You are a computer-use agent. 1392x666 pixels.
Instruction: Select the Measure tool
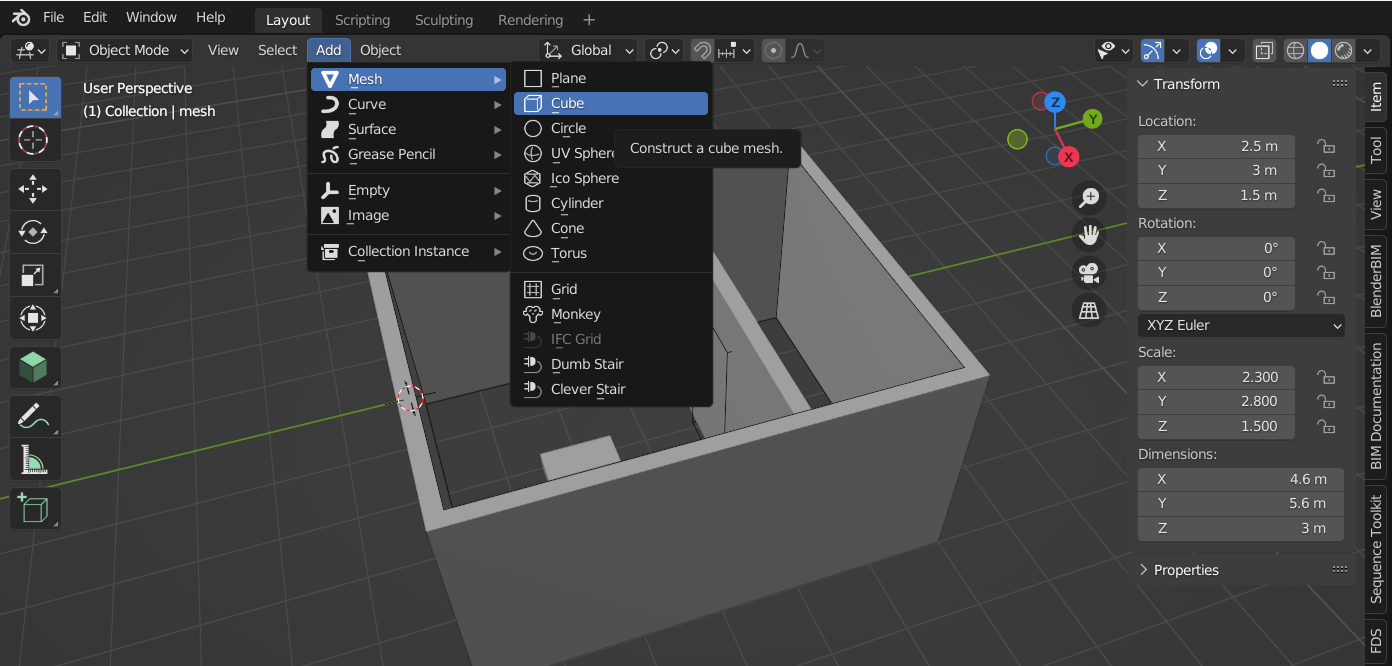click(33, 460)
